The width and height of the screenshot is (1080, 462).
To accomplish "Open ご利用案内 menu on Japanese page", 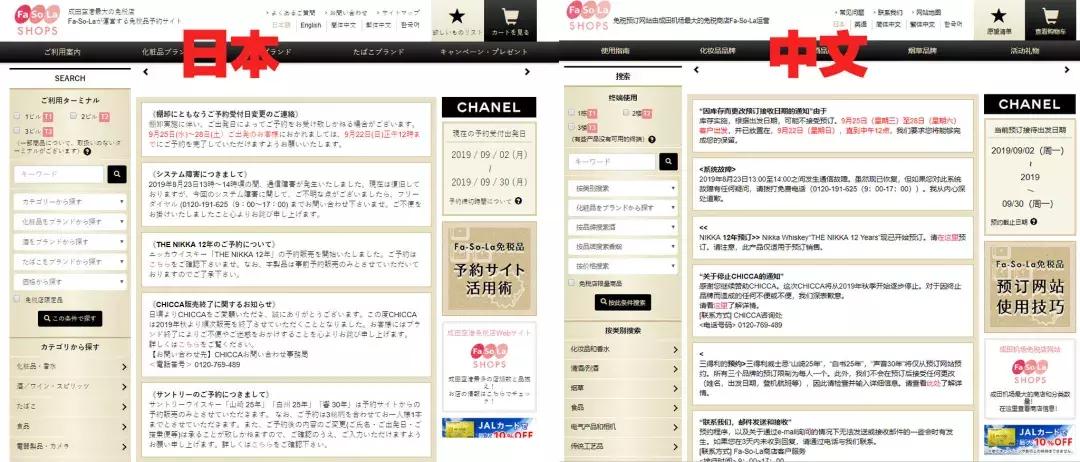I will (62, 52).
